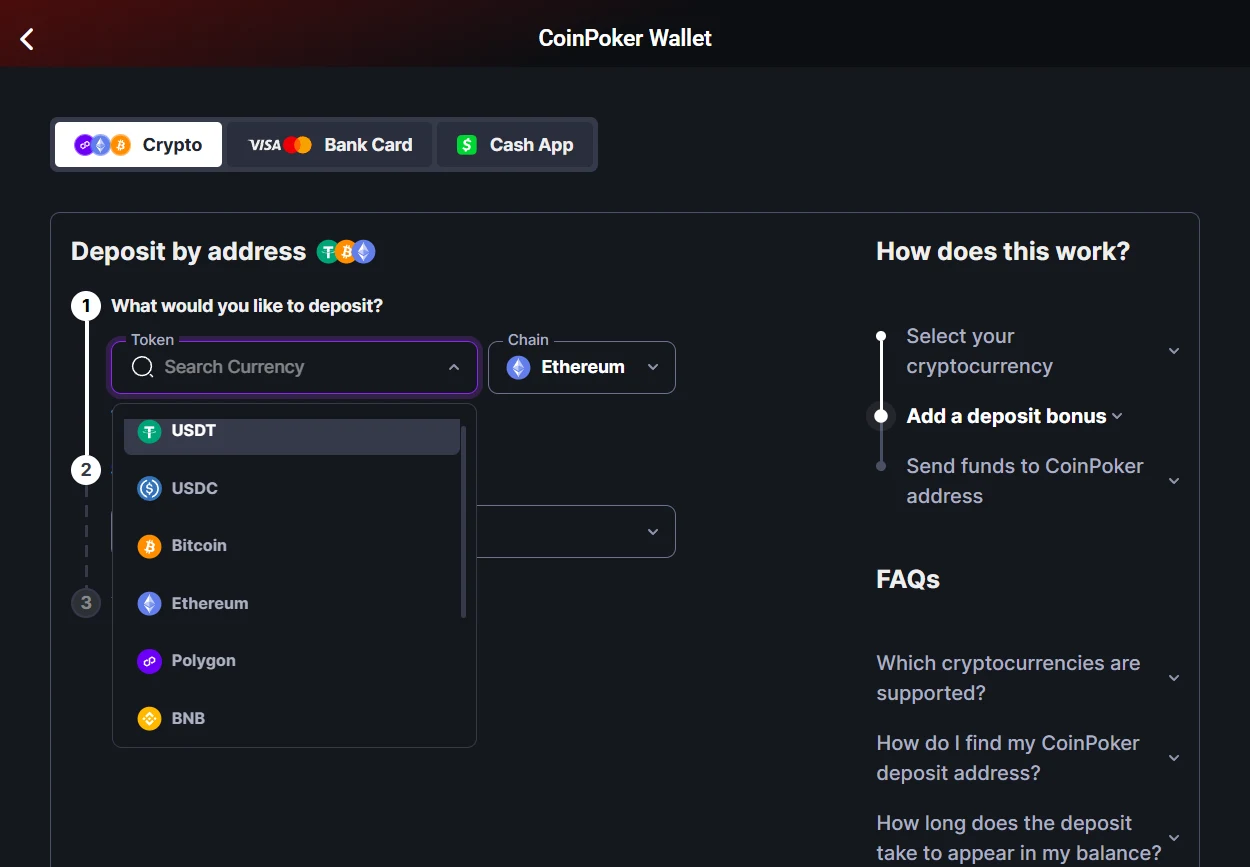Switch to the Bank Card tab

point(329,145)
